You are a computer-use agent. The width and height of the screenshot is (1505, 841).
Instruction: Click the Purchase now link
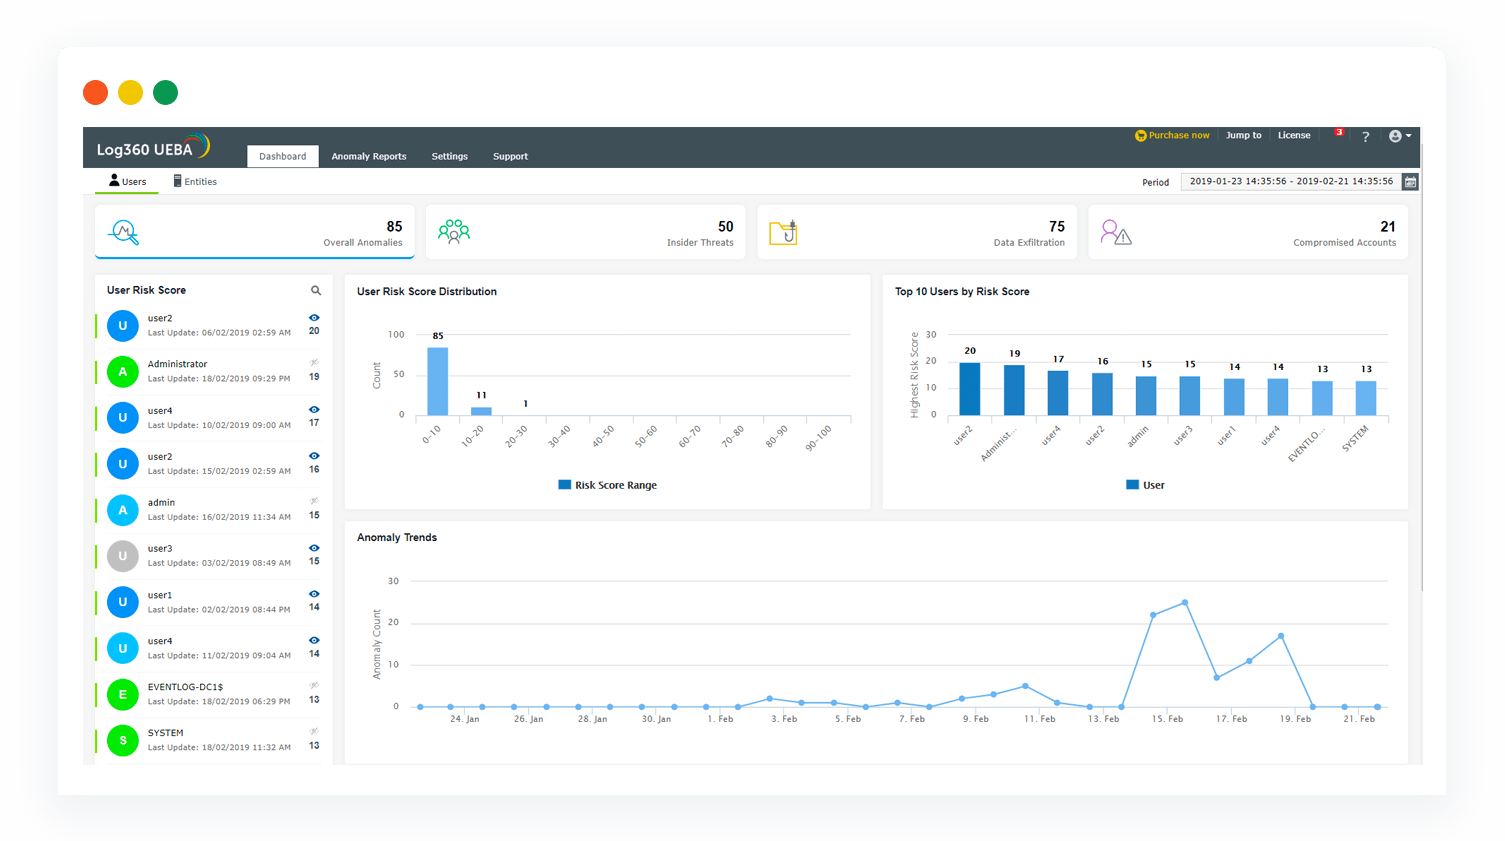[1173, 135]
